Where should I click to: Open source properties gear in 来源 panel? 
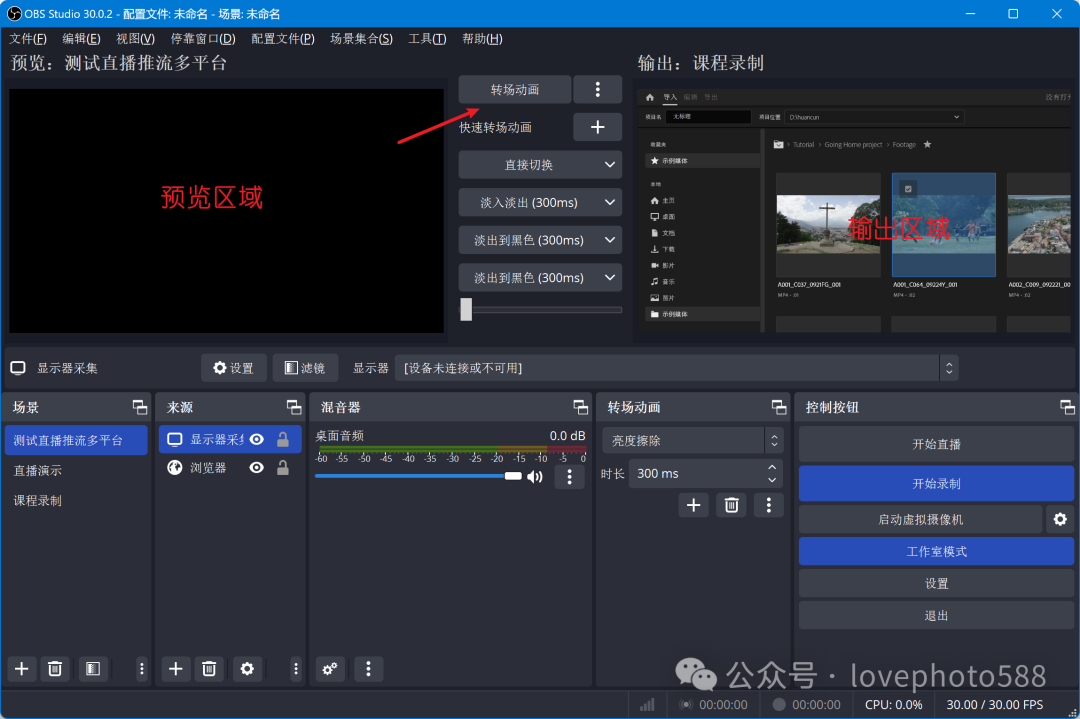point(248,669)
